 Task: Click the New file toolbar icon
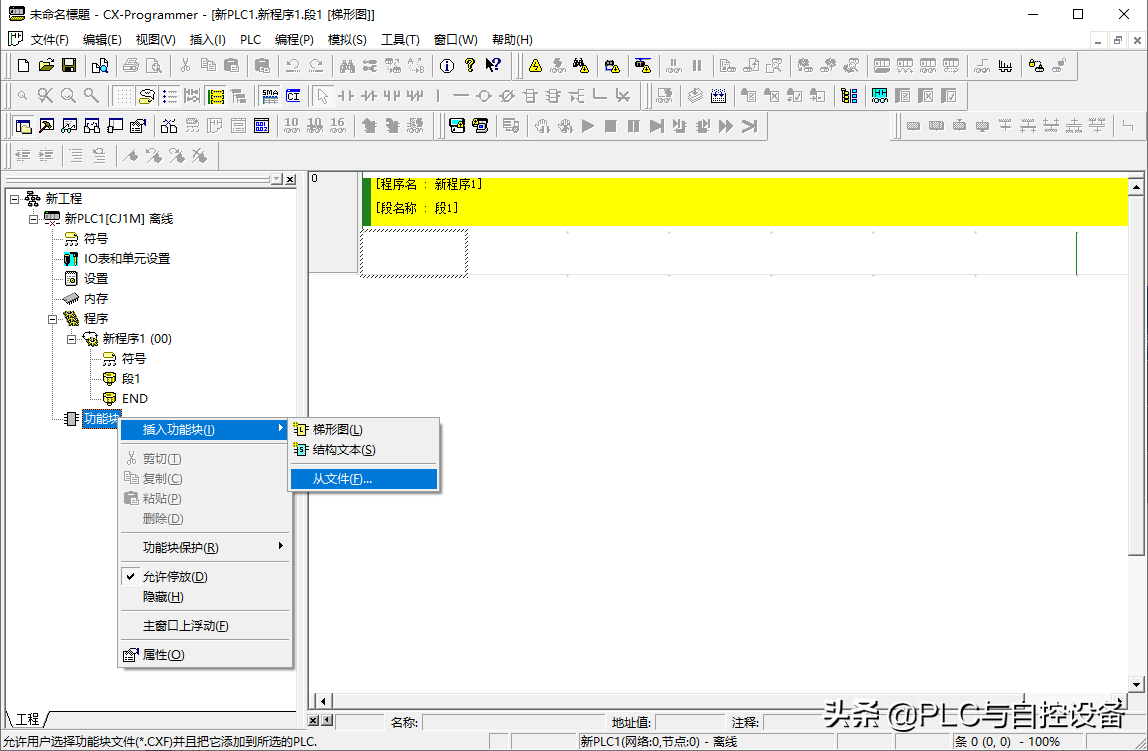tap(24, 66)
